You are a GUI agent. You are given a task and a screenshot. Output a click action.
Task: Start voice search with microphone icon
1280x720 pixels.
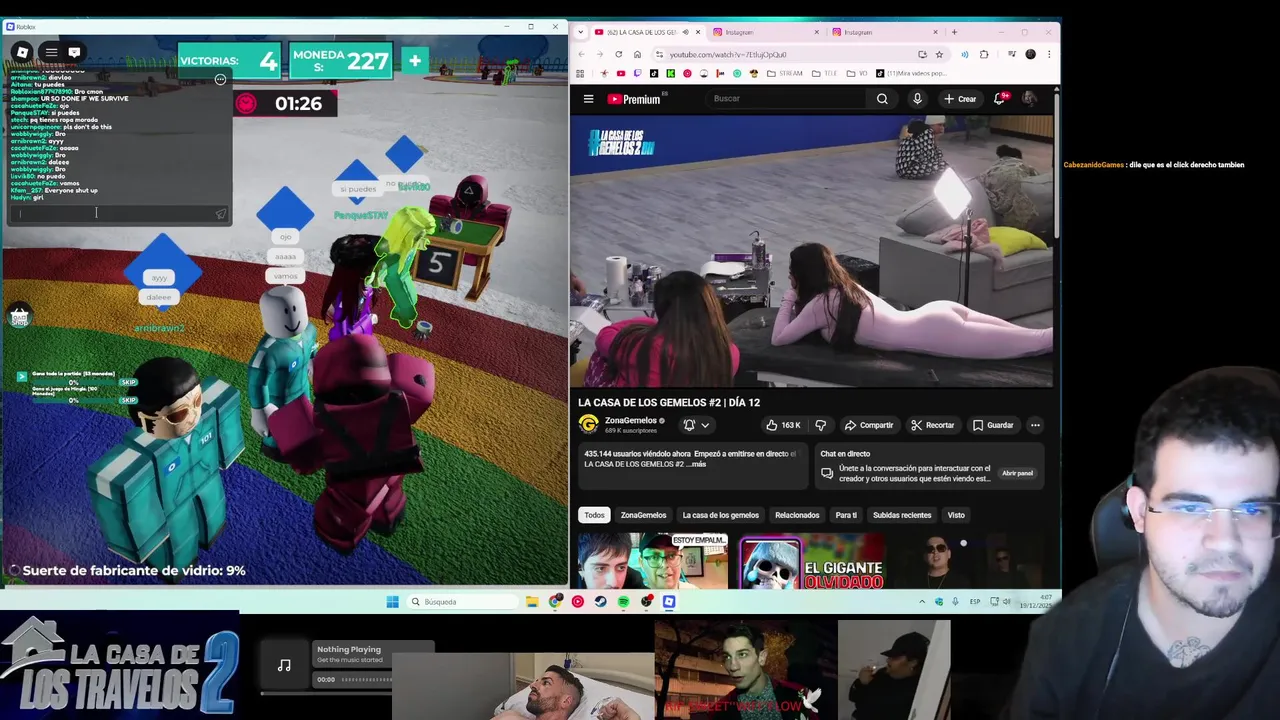[917, 98]
